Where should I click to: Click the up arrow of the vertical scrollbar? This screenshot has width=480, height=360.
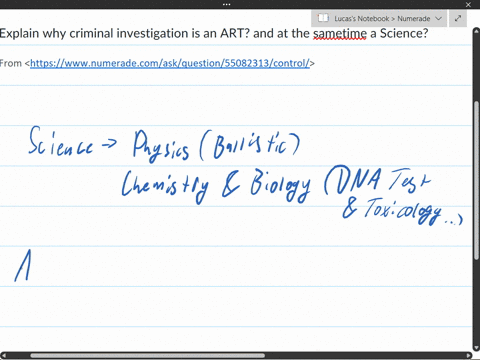pyautogui.click(x=476, y=32)
